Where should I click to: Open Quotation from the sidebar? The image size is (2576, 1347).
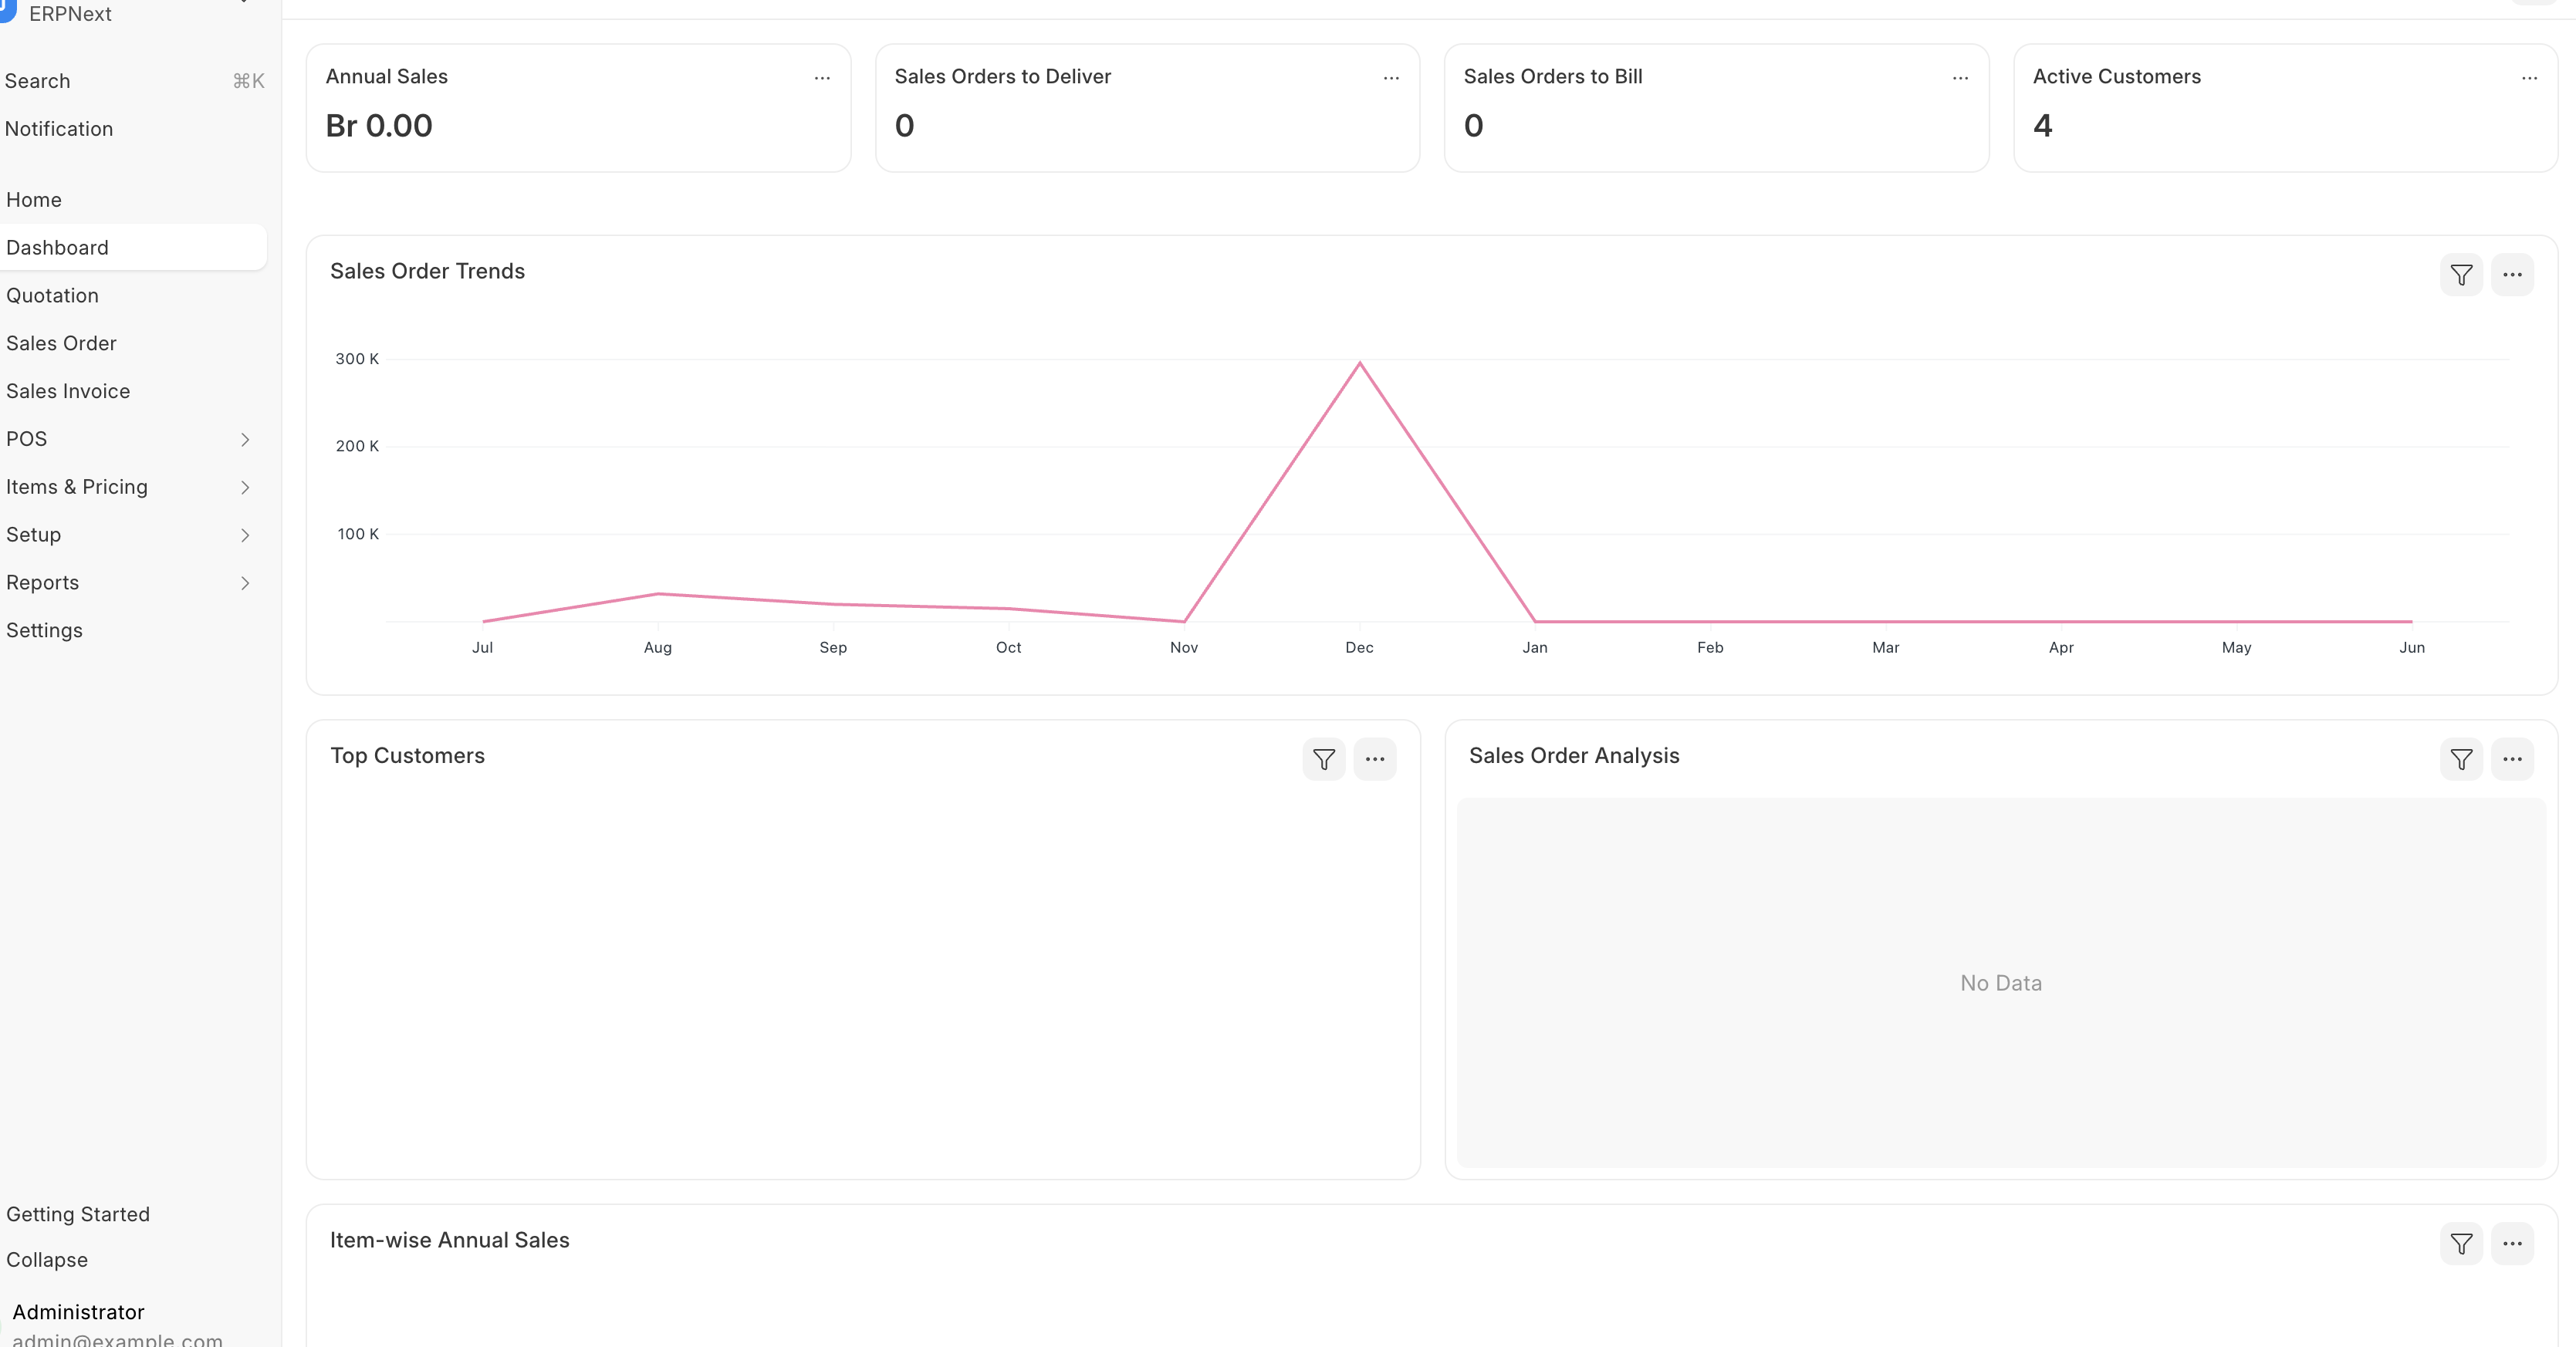(53, 296)
